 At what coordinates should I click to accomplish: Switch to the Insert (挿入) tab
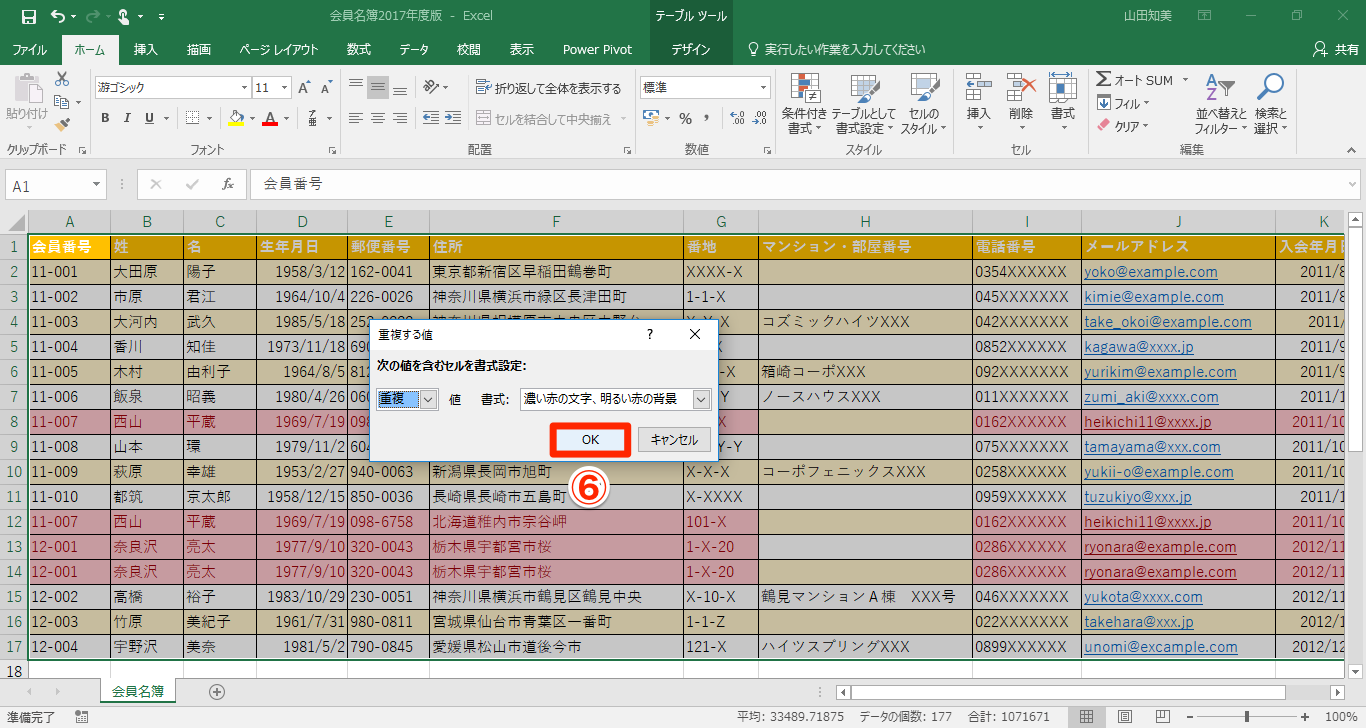click(146, 50)
